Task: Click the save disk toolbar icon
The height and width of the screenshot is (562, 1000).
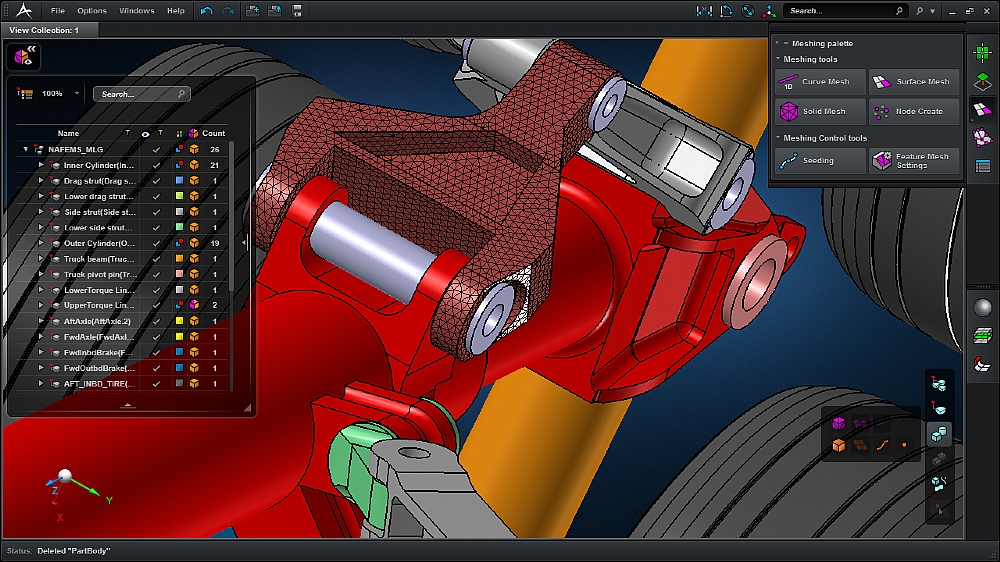Action: [297, 11]
